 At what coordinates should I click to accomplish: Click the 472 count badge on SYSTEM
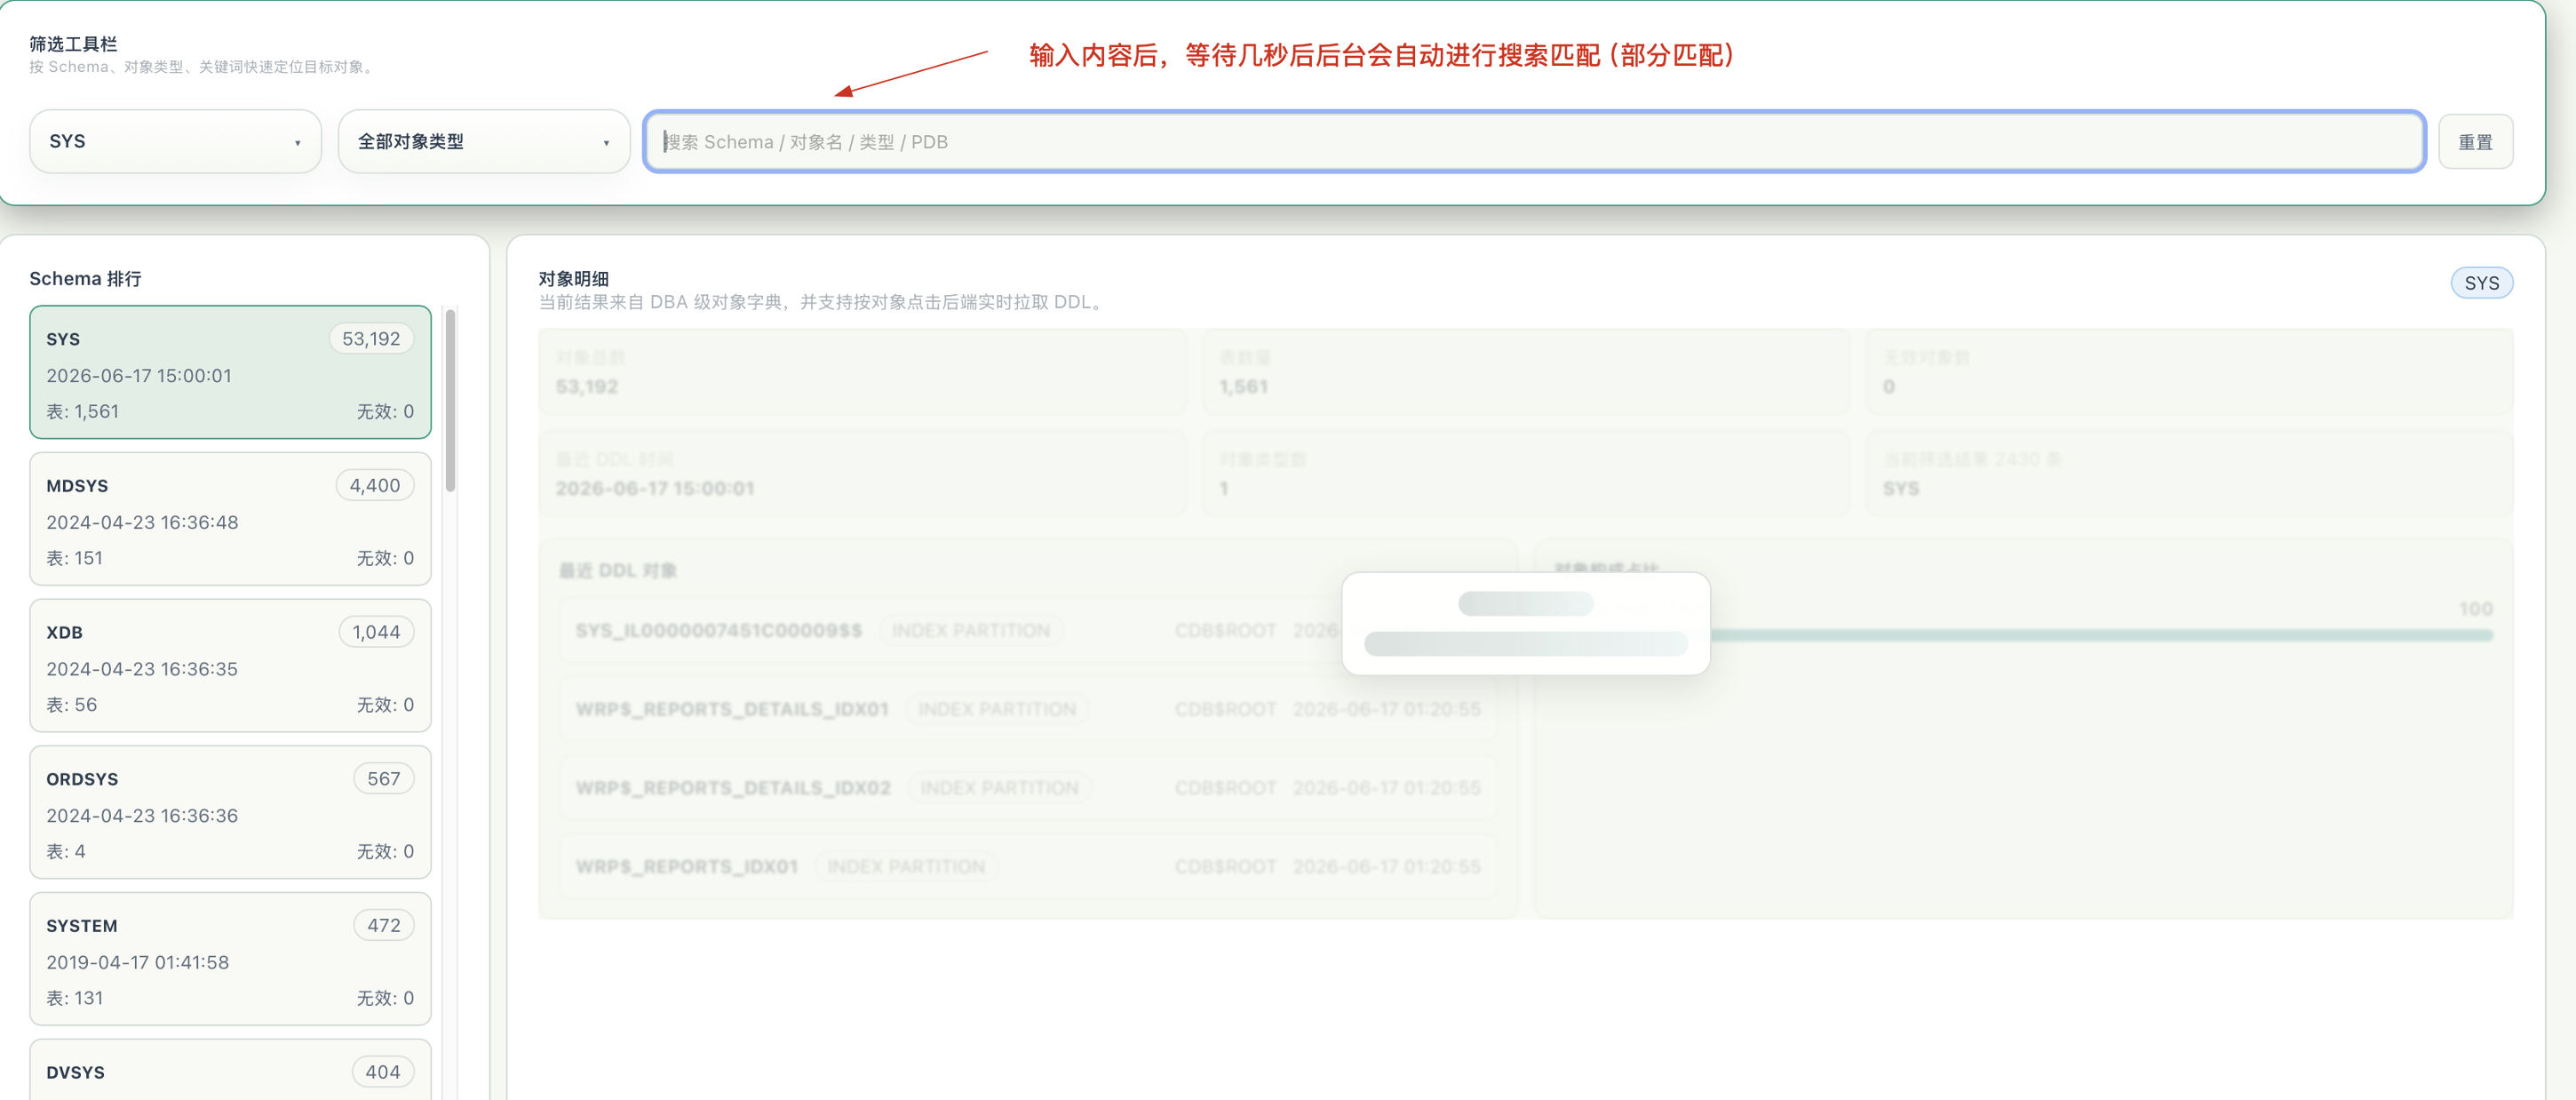pos(384,926)
